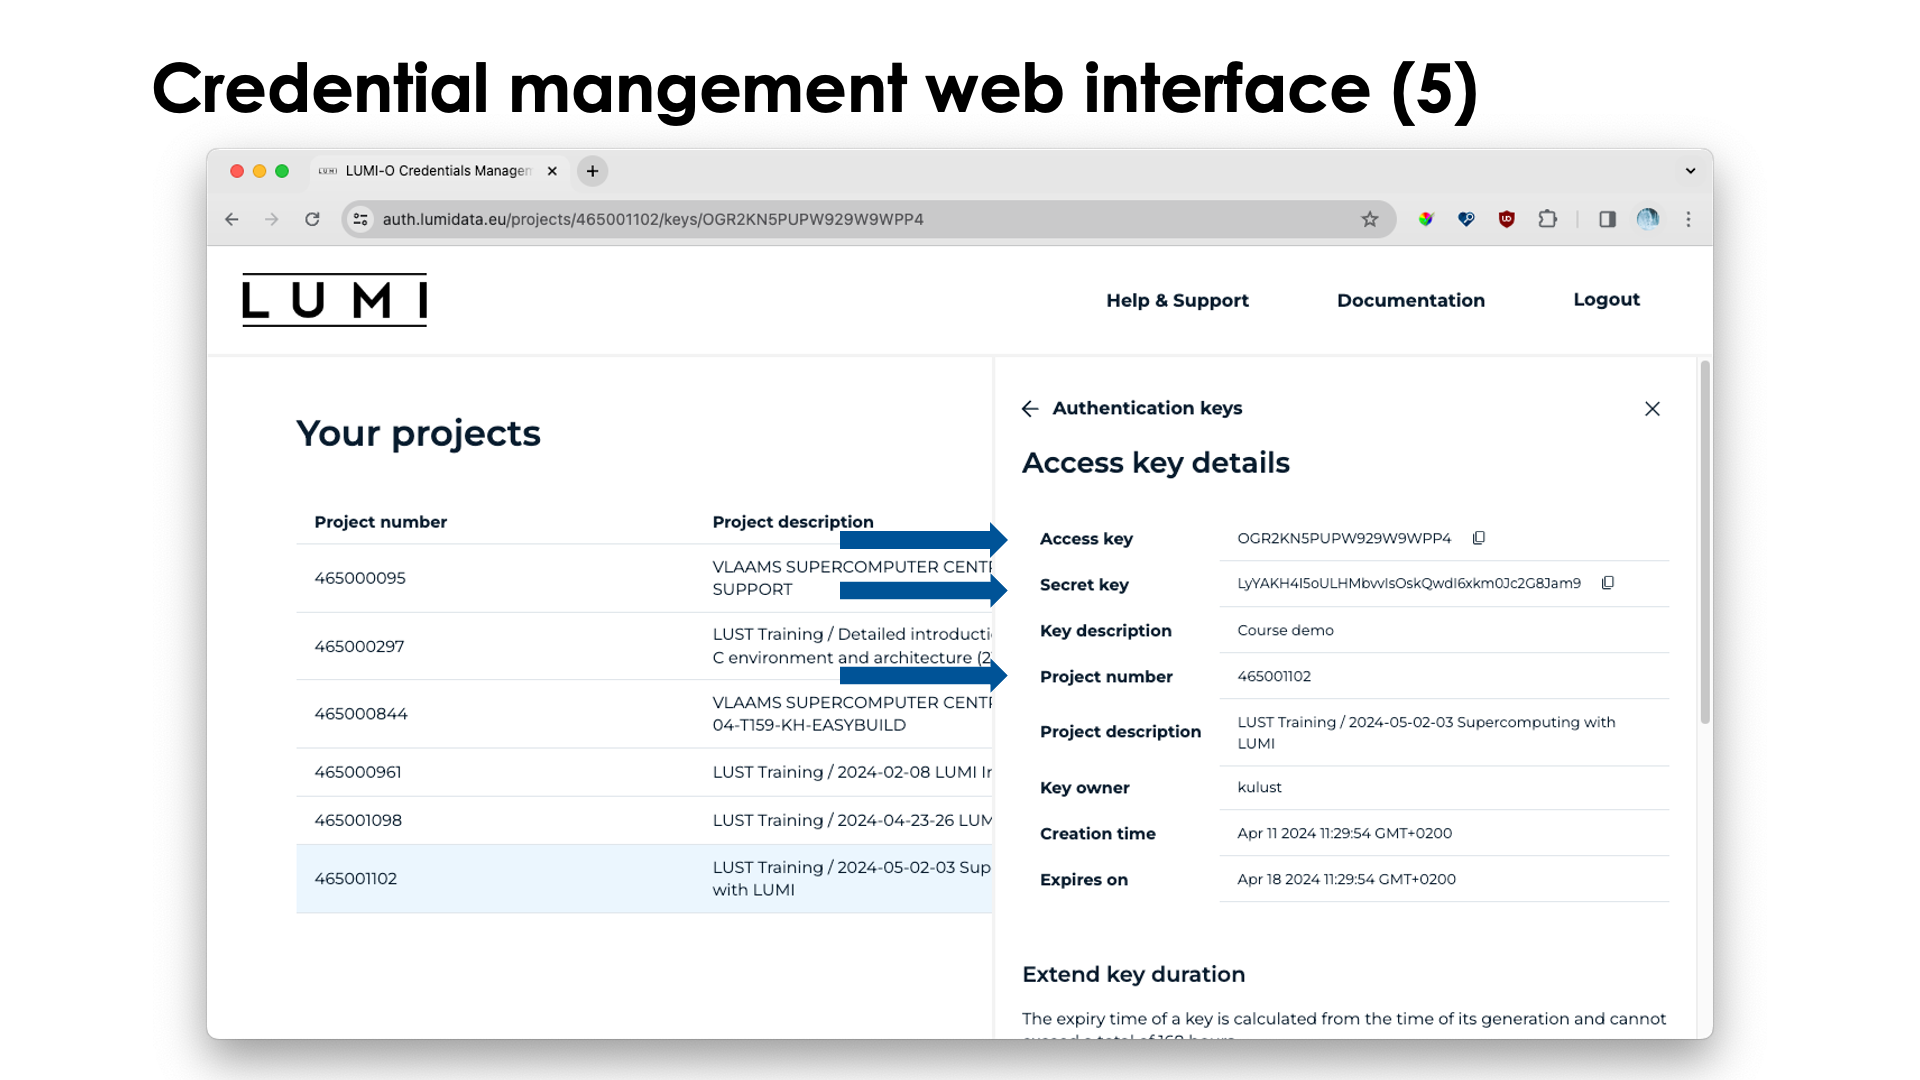Click the copy icon next to Access key
Viewport: 1920px width, 1080px height.
pyautogui.click(x=1478, y=537)
